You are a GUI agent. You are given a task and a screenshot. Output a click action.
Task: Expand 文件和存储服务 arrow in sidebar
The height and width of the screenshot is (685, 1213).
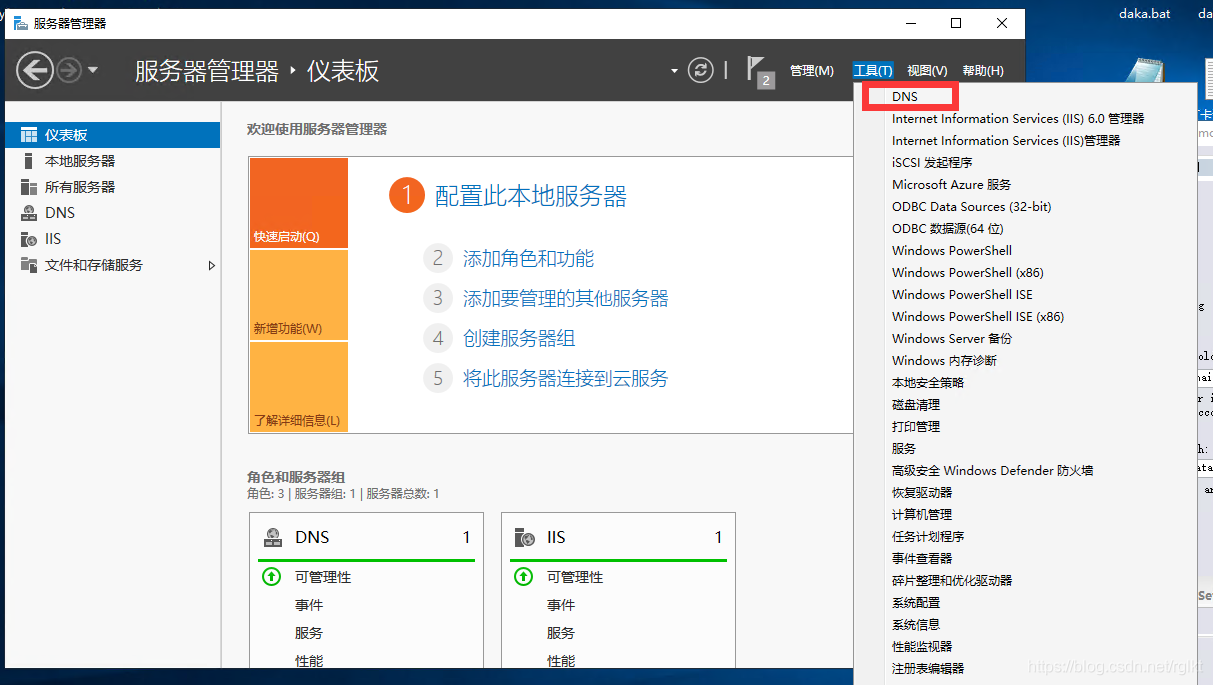tap(211, 265)
